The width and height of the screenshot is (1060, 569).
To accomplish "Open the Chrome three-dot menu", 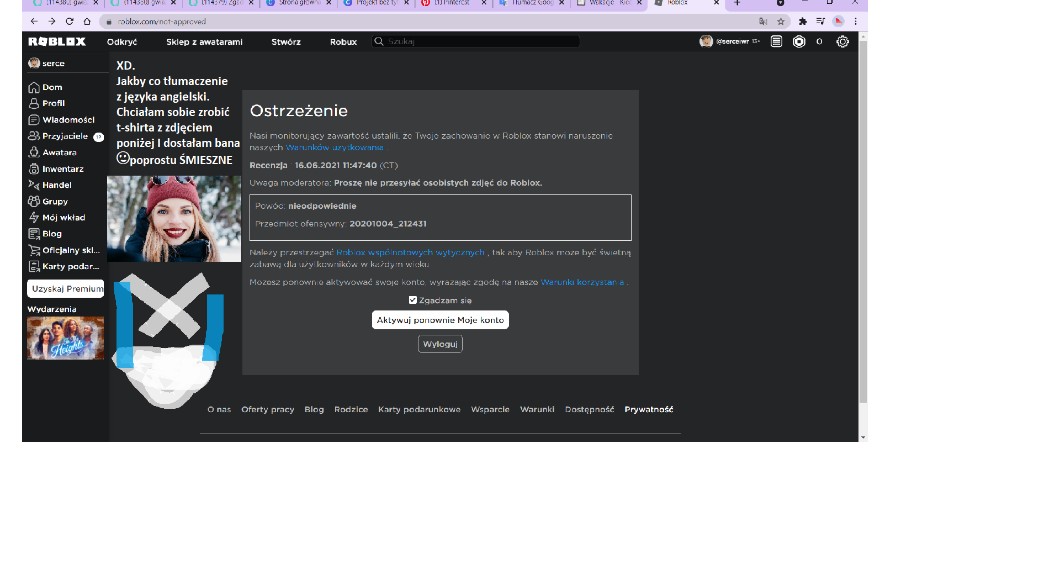I will pos(855,21).
